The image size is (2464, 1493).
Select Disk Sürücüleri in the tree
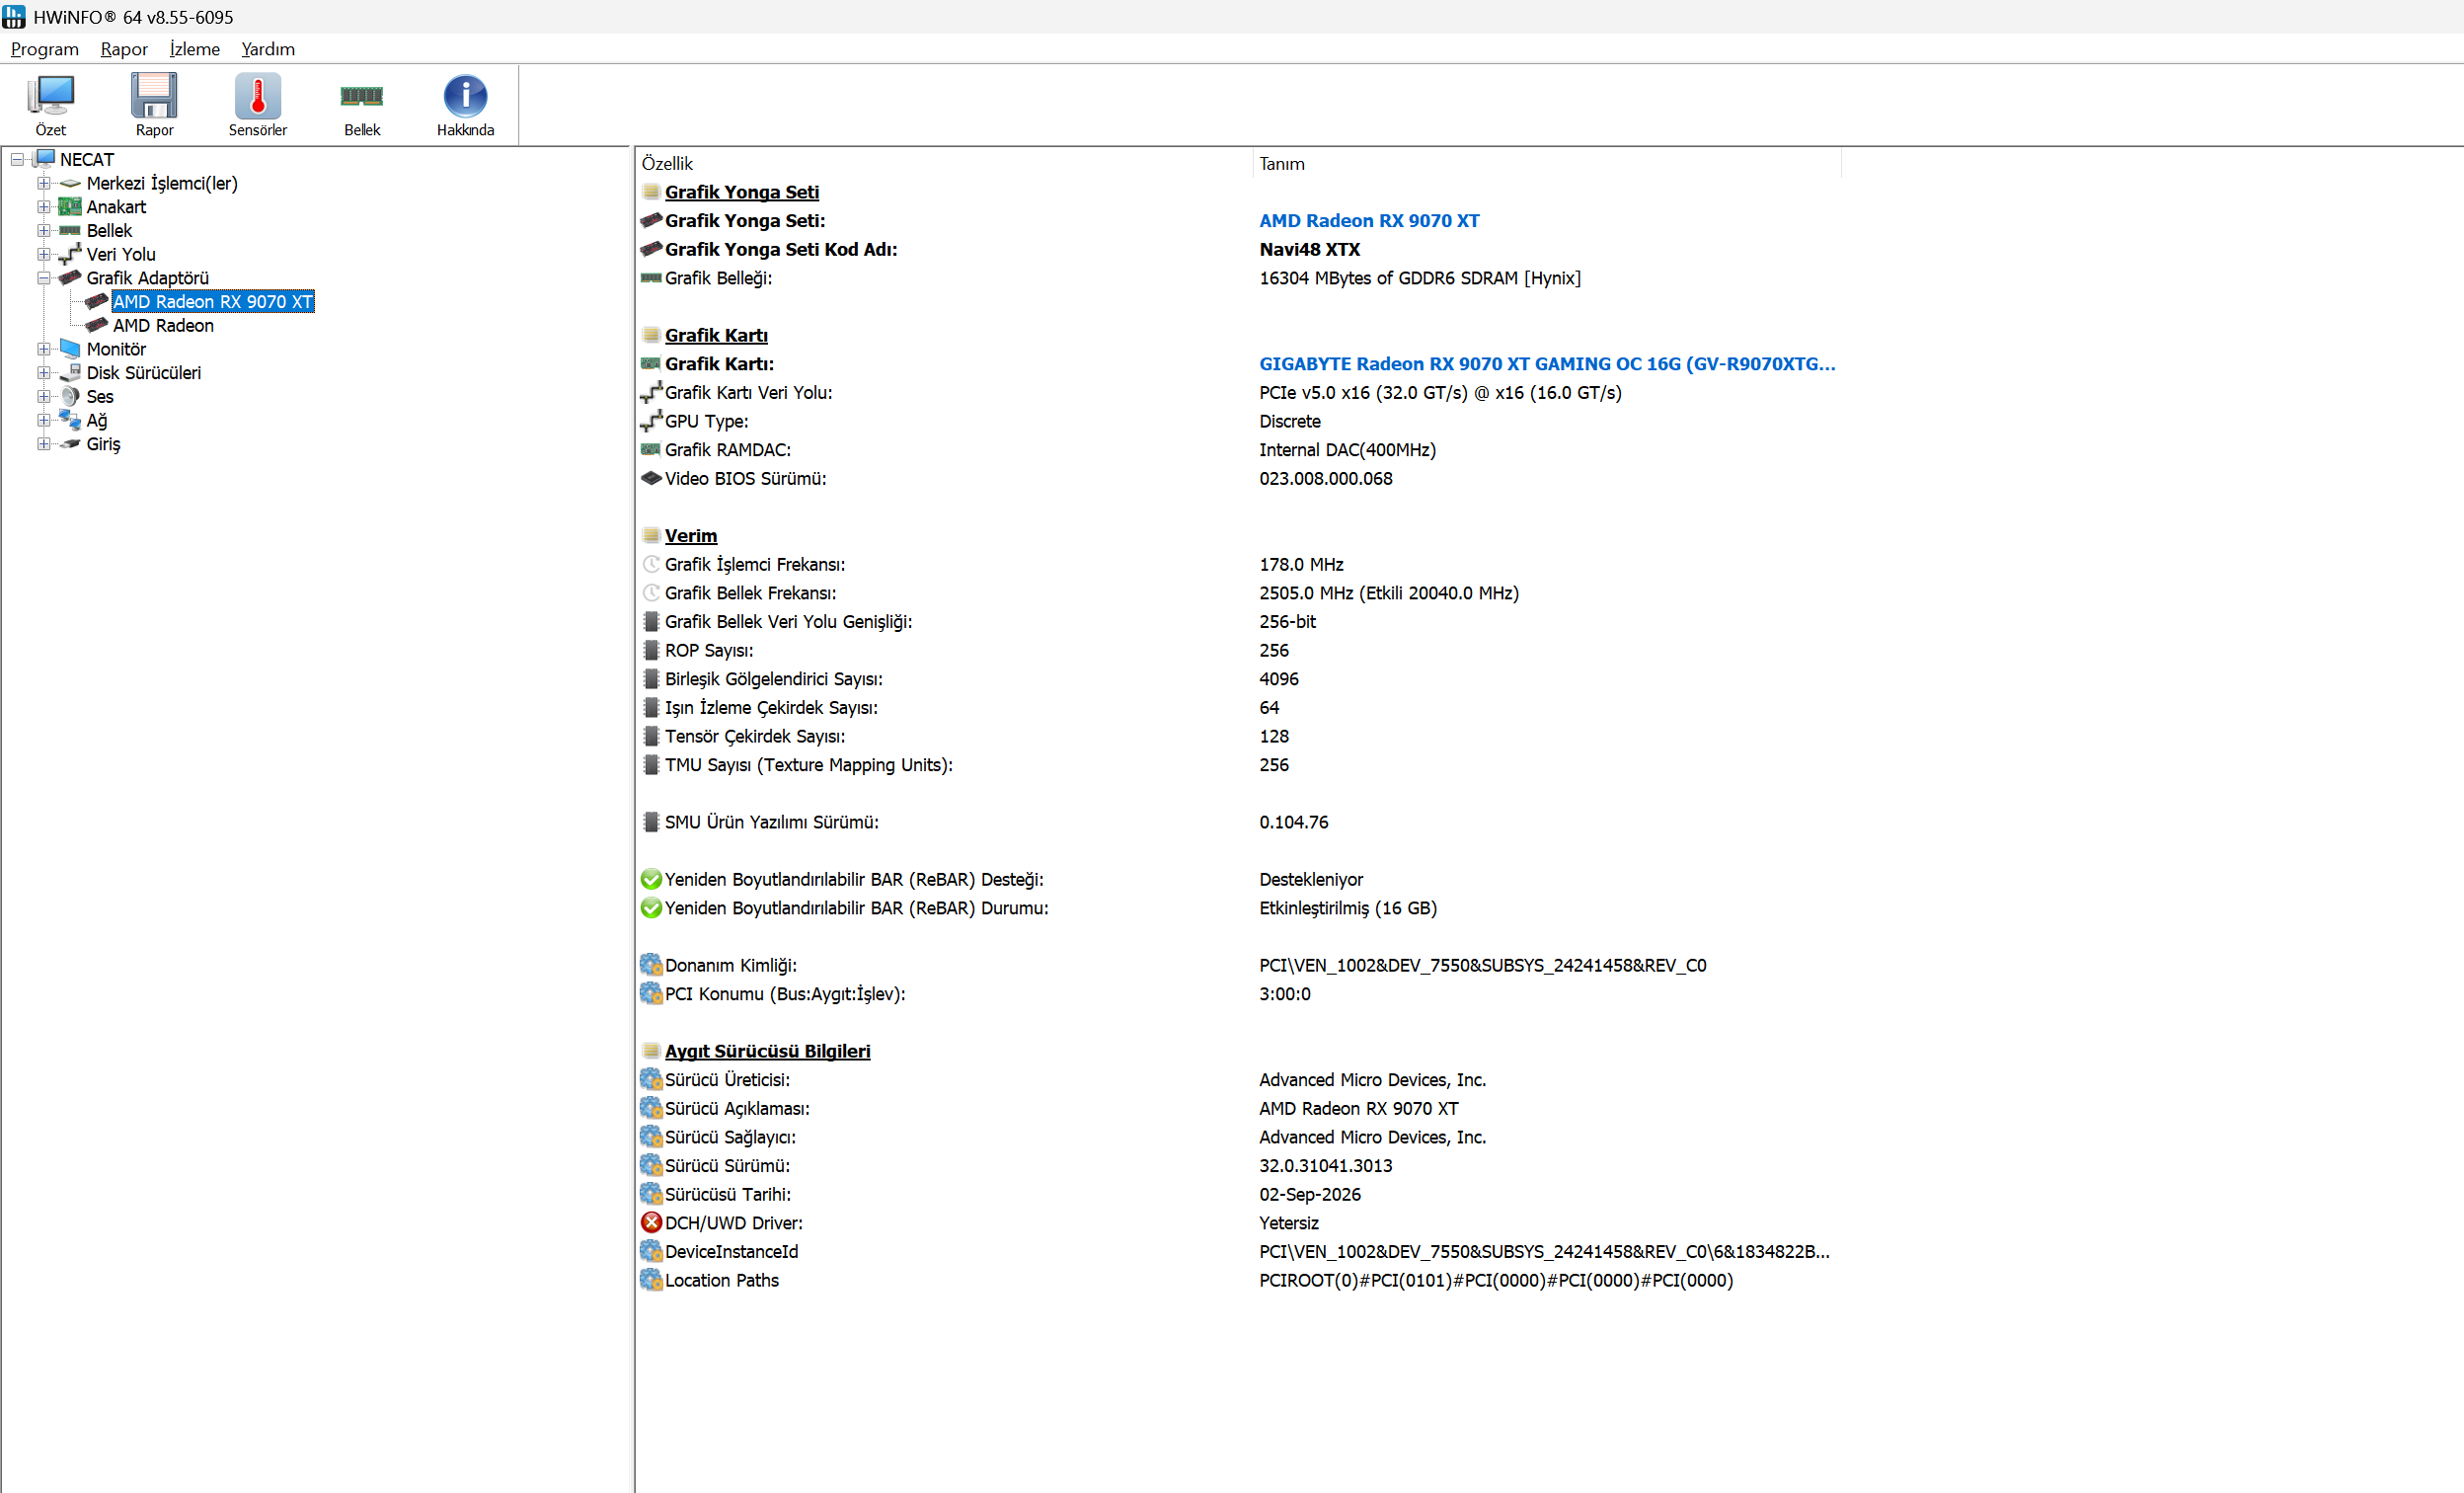[x=143, y=373]
